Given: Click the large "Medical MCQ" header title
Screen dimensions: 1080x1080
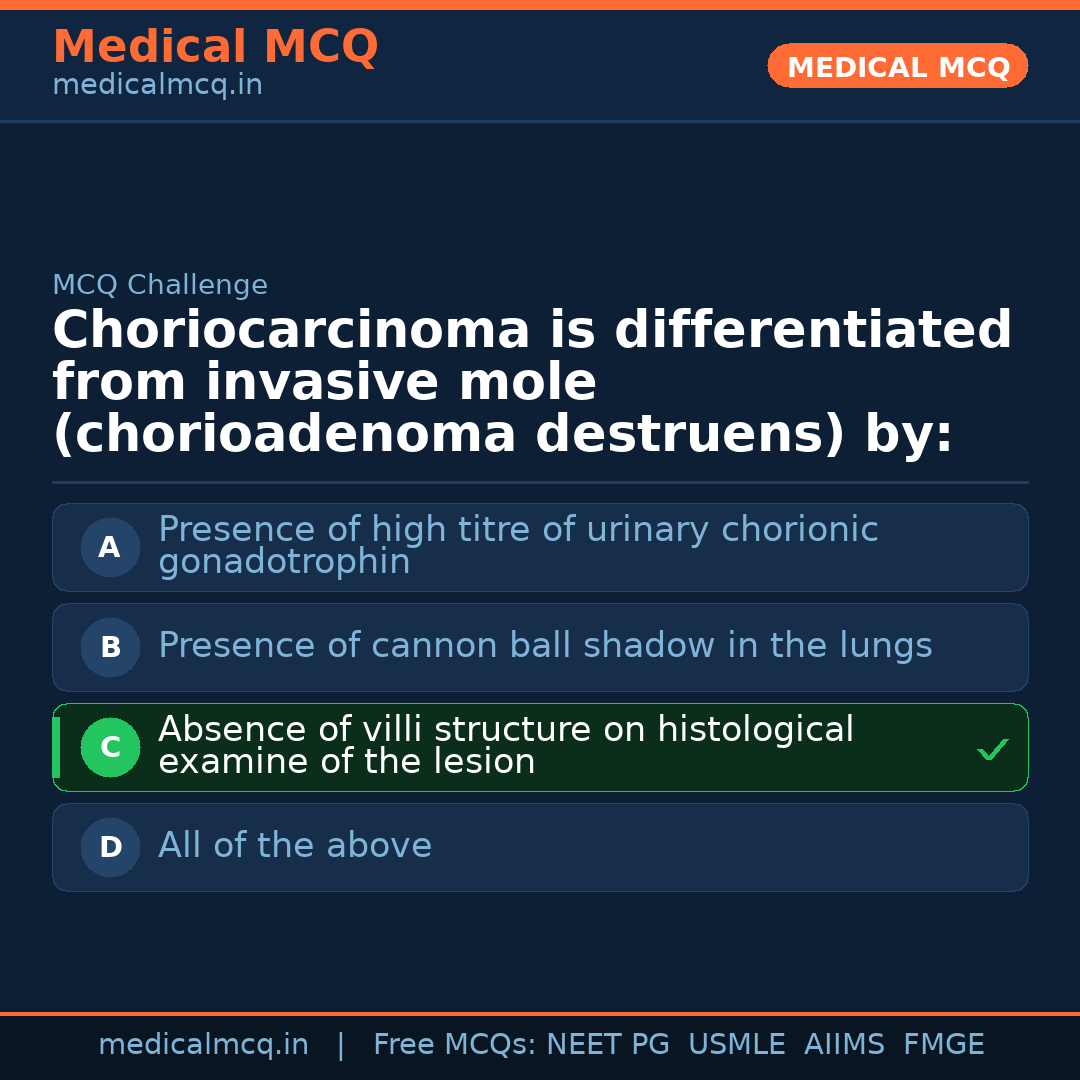Looking at the screenshot, I should (x=215, y=47).
